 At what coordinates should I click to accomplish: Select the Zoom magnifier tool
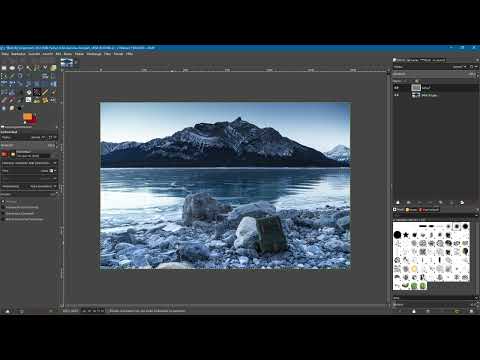pyautogui.click(x=20, y=76)
